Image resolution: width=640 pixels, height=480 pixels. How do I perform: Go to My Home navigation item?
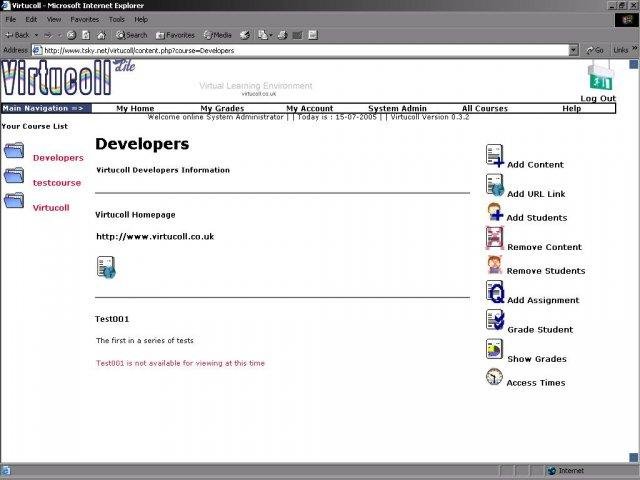pyautogui.click(x=135, y=109)
